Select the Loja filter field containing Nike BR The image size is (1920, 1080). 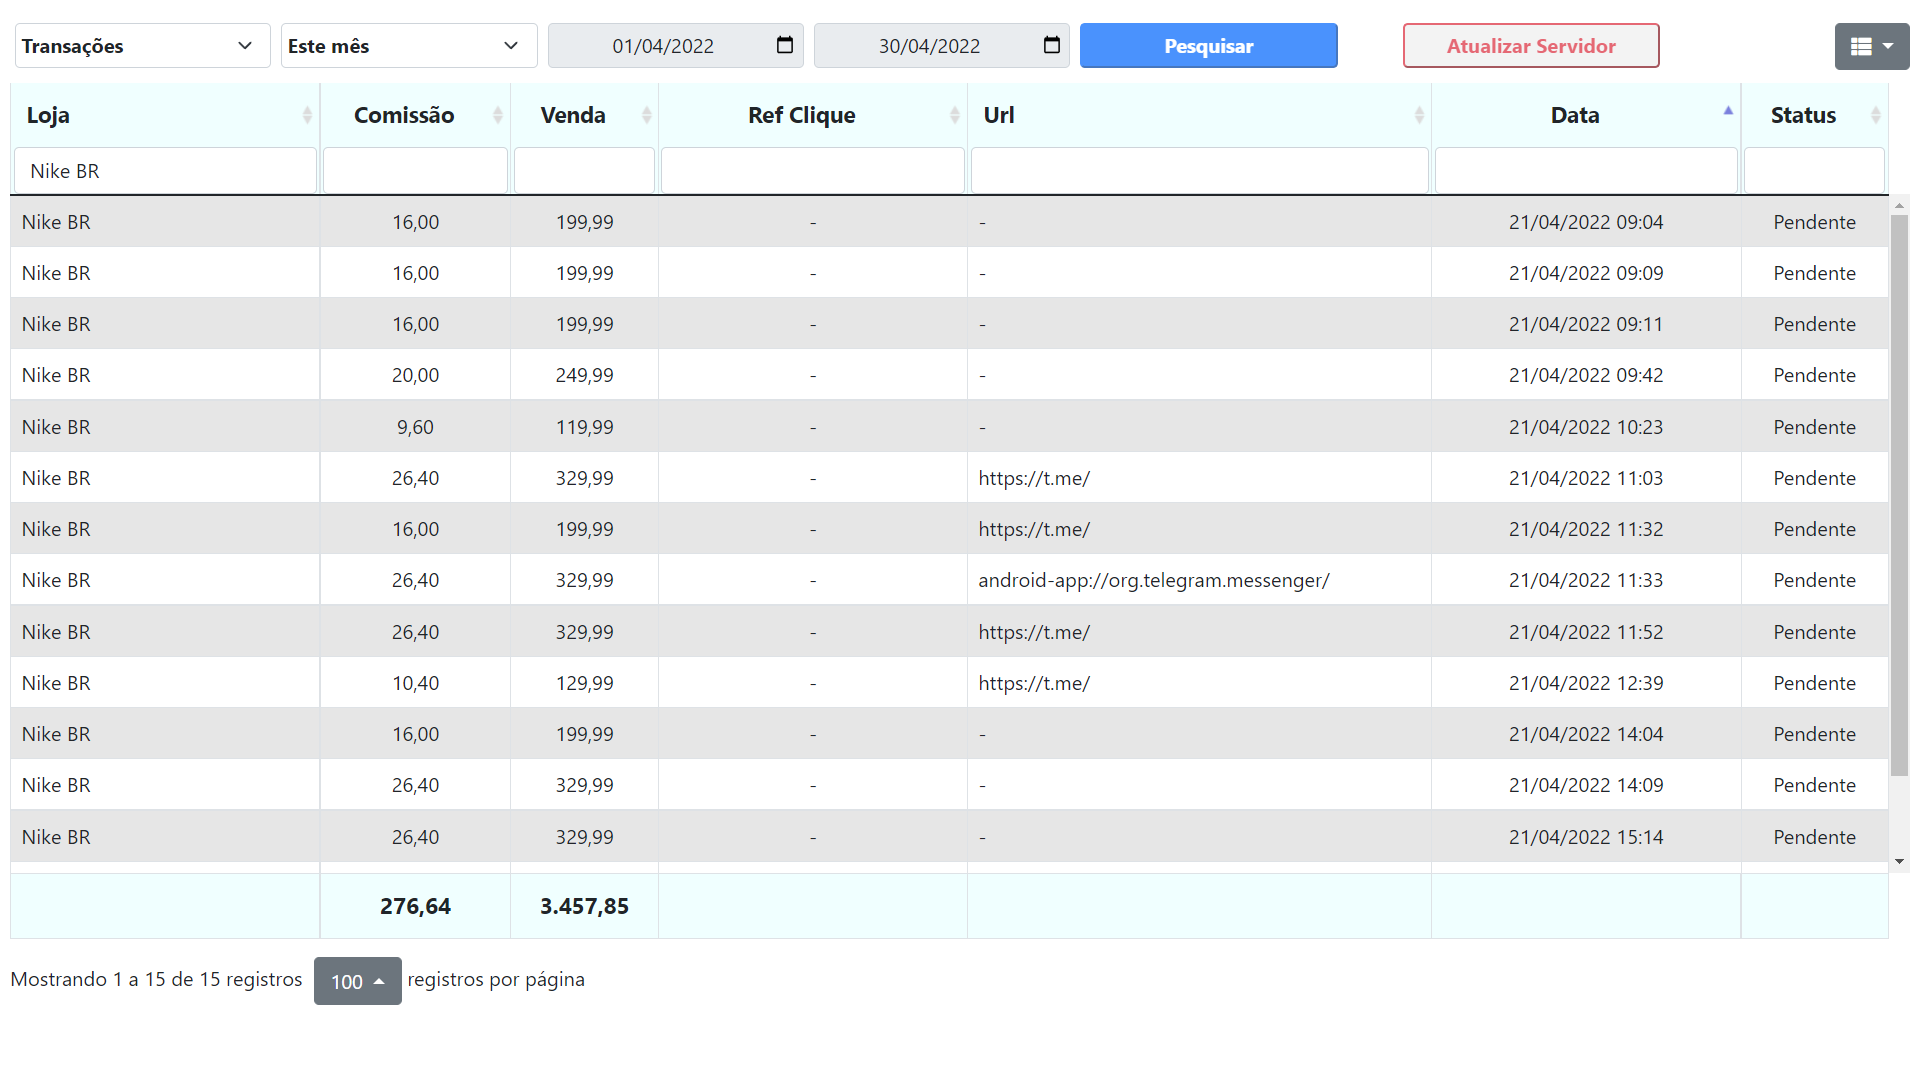165,170
